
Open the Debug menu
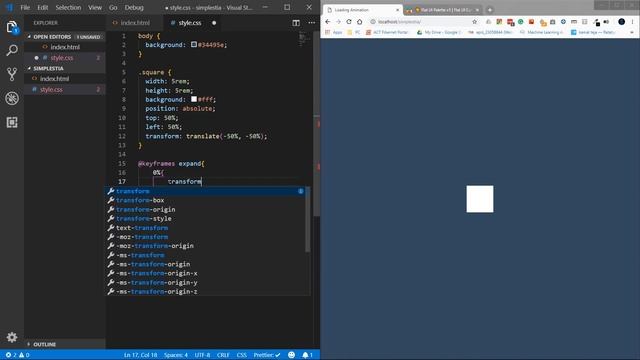[x=134, y=7]
